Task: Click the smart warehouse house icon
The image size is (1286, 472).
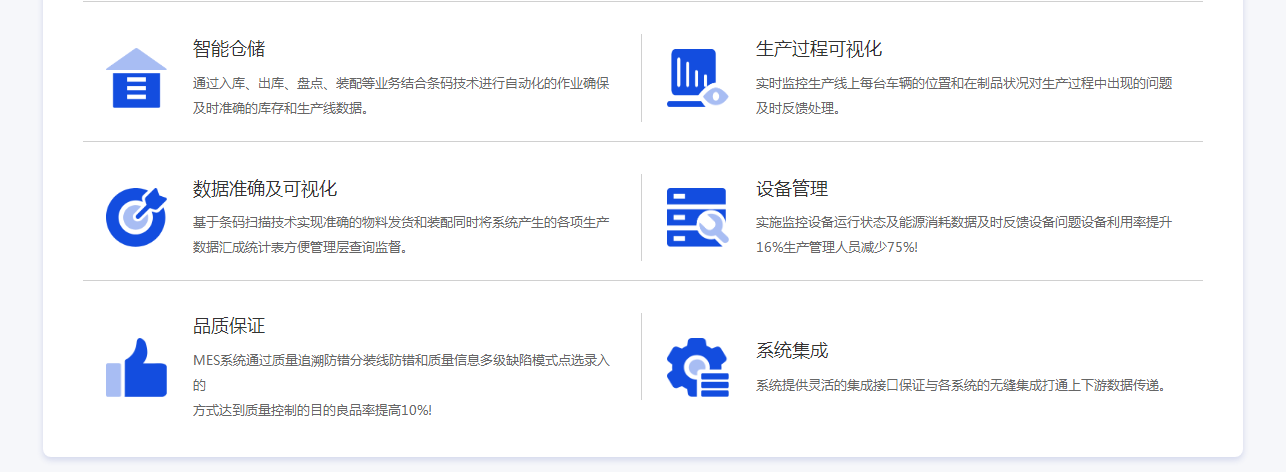Action: [136, 78]
